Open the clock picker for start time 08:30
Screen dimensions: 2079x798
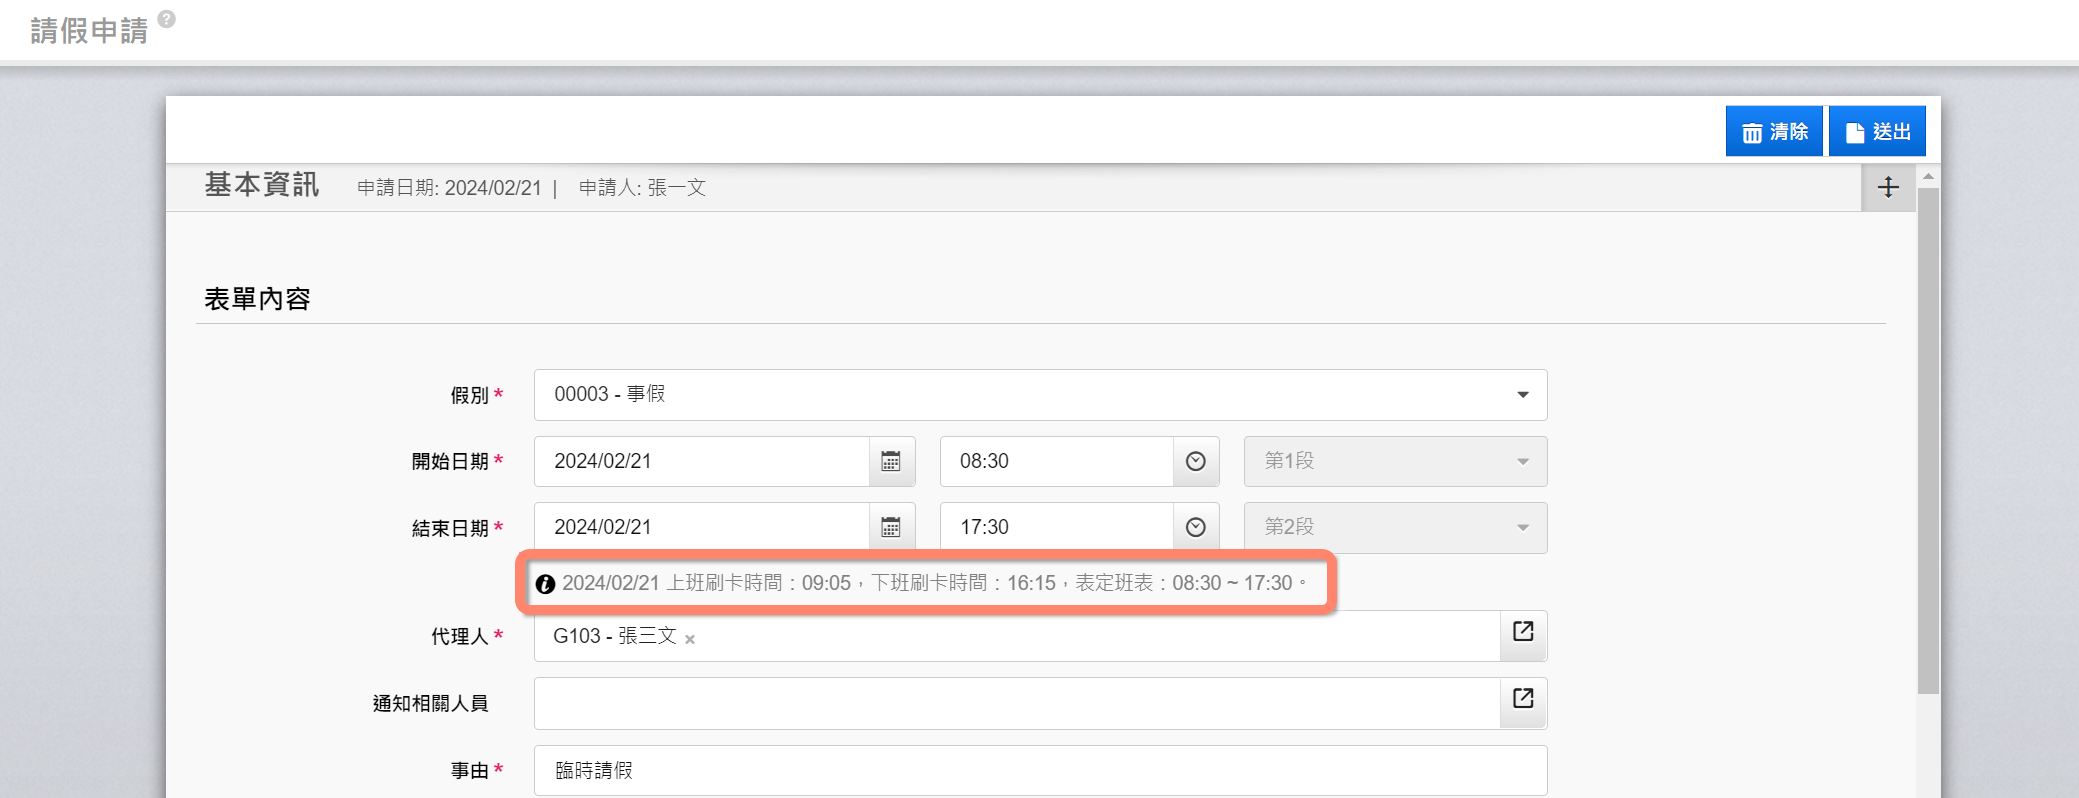pyautogui.click(x=1195, y=461)
